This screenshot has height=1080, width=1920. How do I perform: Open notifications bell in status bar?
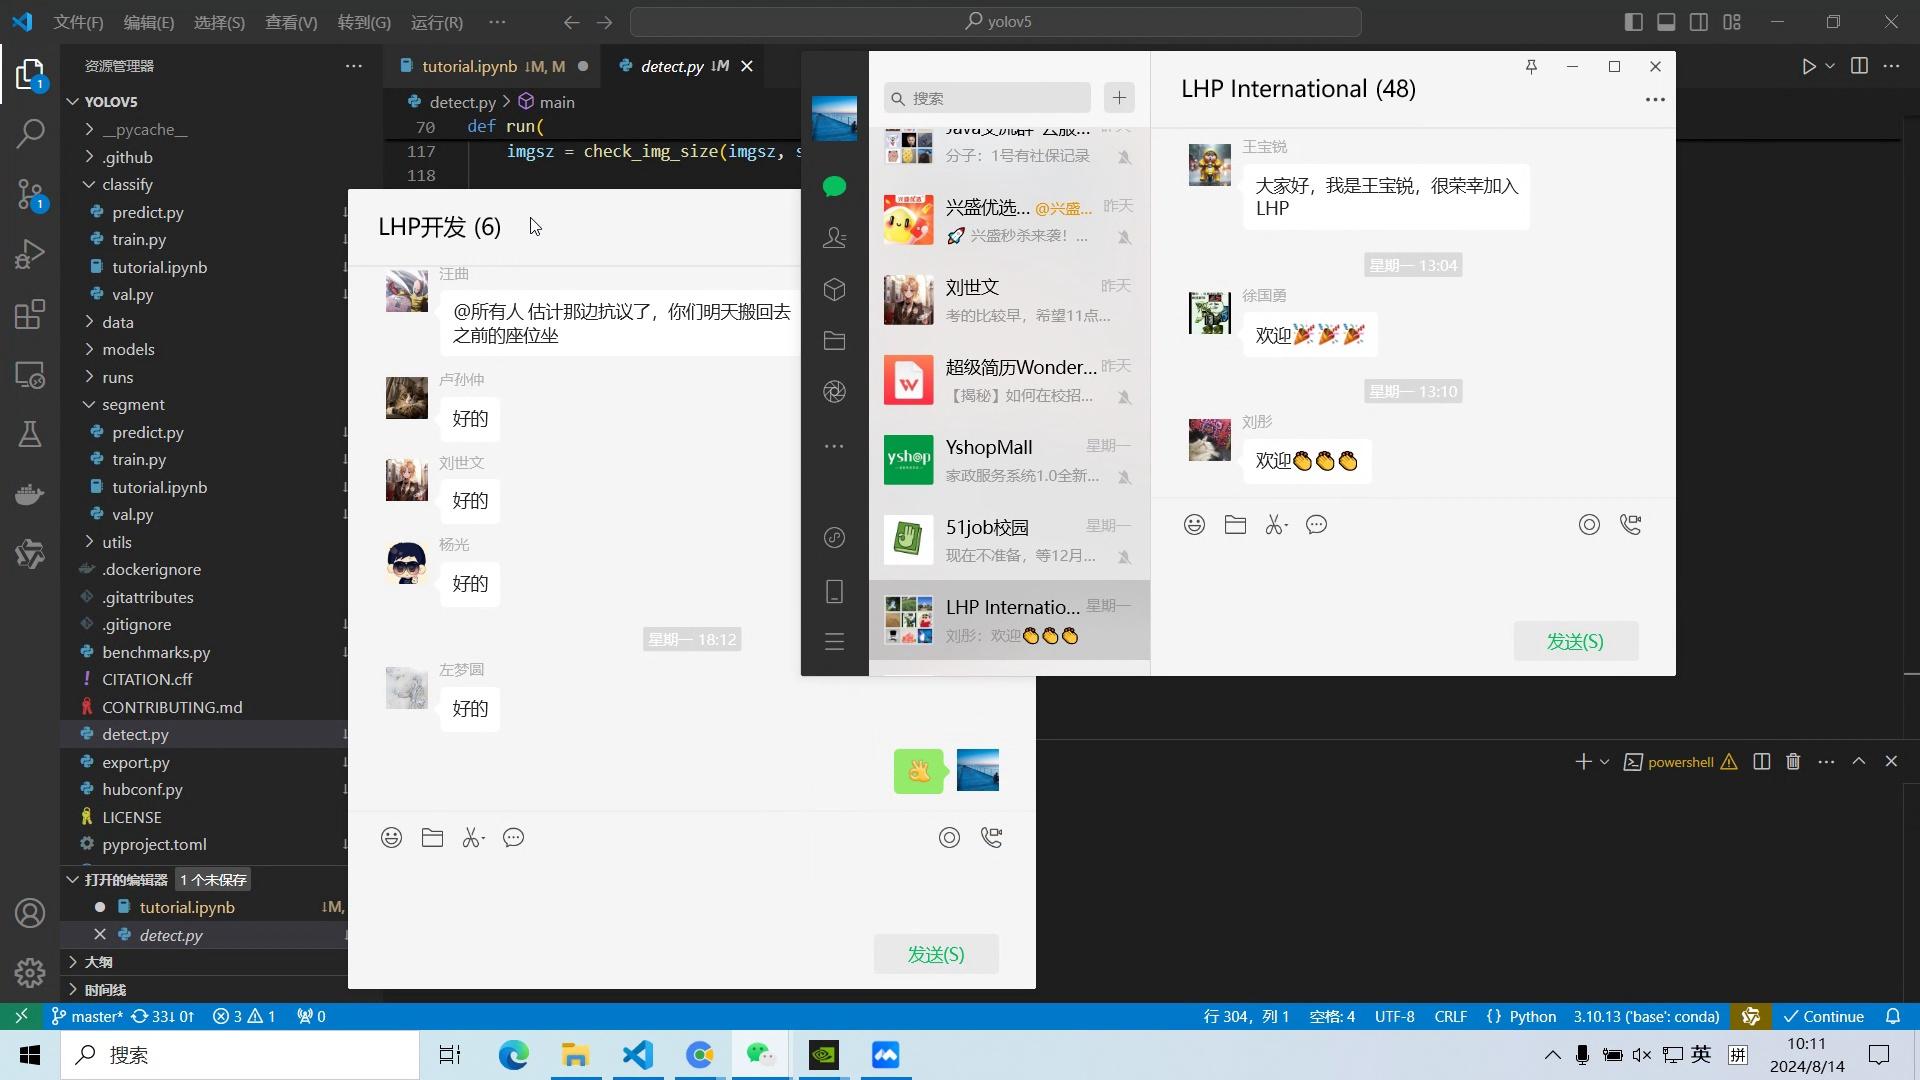pyautogui.click(x=1893, y=1017)
